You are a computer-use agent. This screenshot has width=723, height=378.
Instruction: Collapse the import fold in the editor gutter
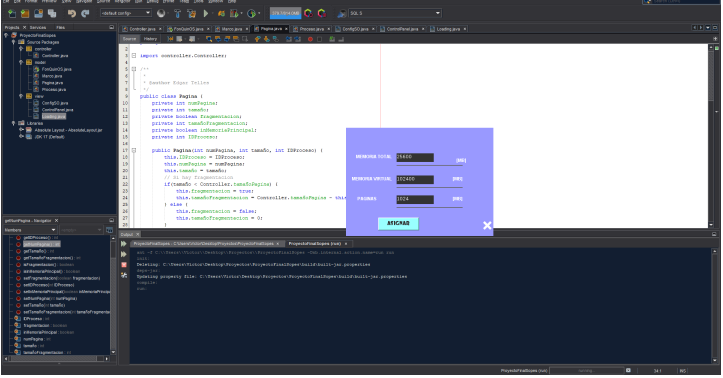point(134,55)
